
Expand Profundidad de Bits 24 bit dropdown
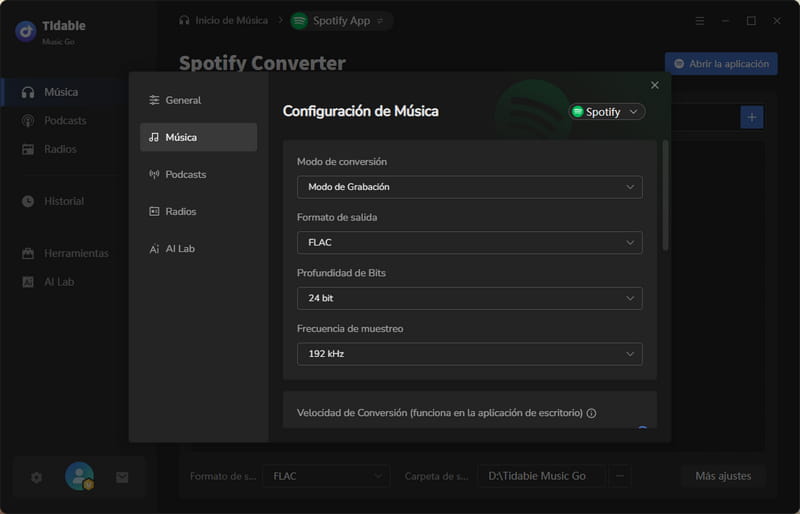(x=469, y=298)
